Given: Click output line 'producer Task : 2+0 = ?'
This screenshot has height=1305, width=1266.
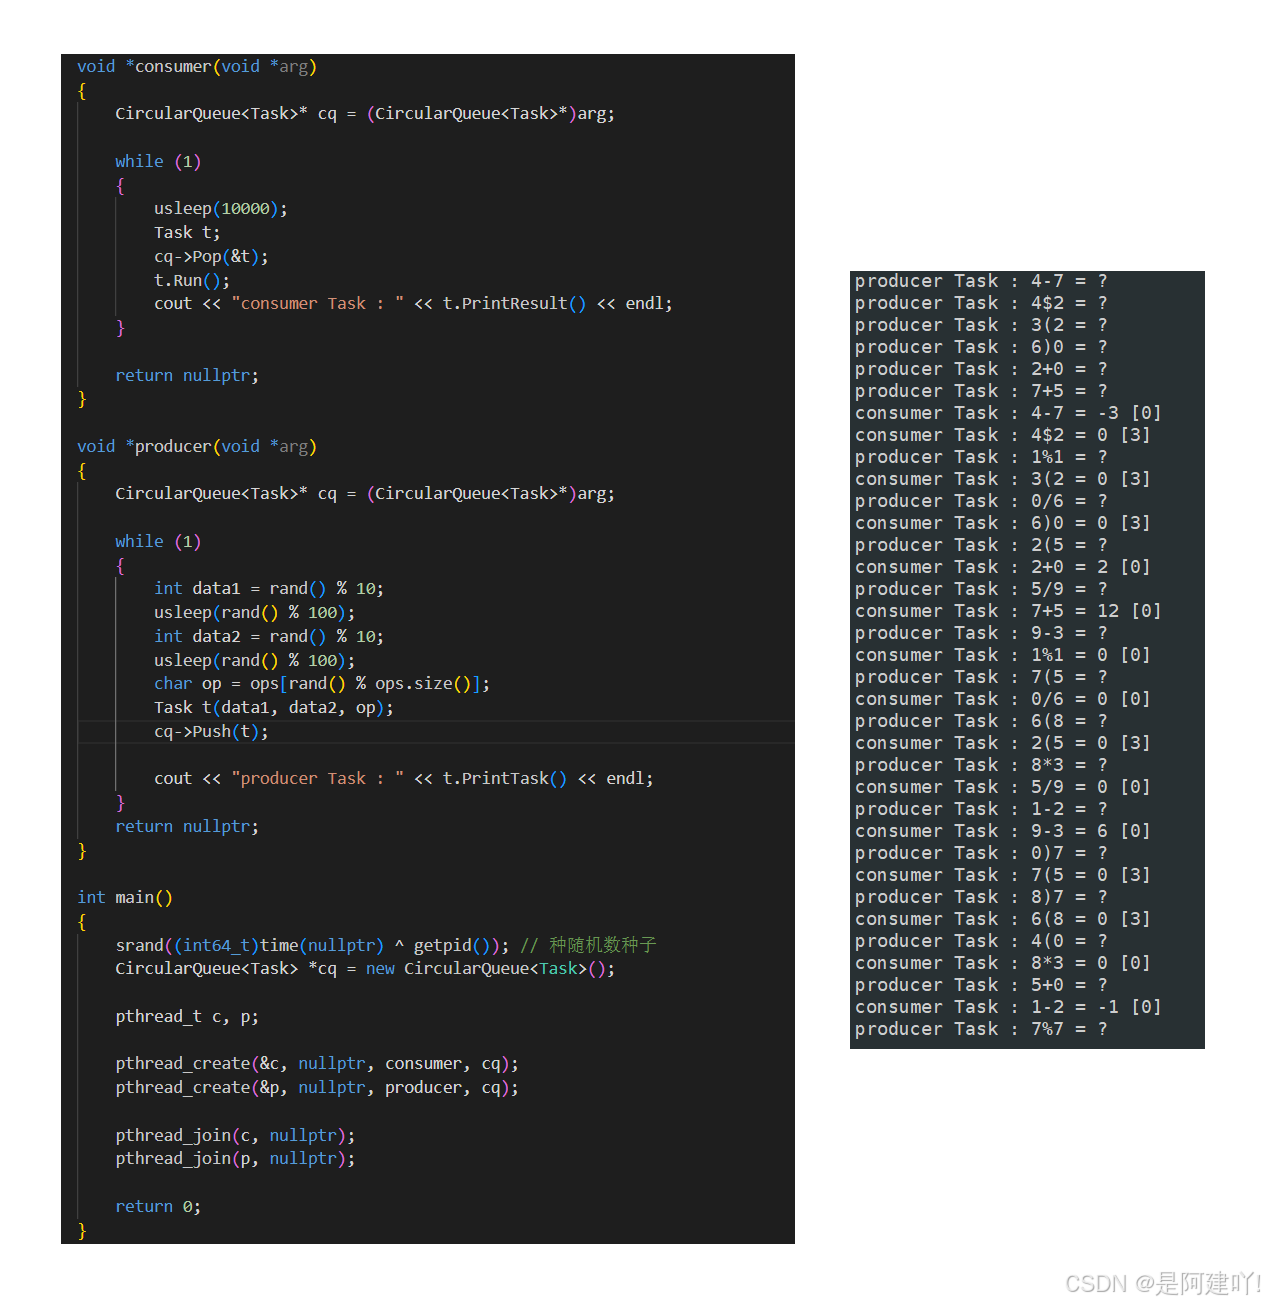Looking at the screenshot, I should (x=981, y=369).
